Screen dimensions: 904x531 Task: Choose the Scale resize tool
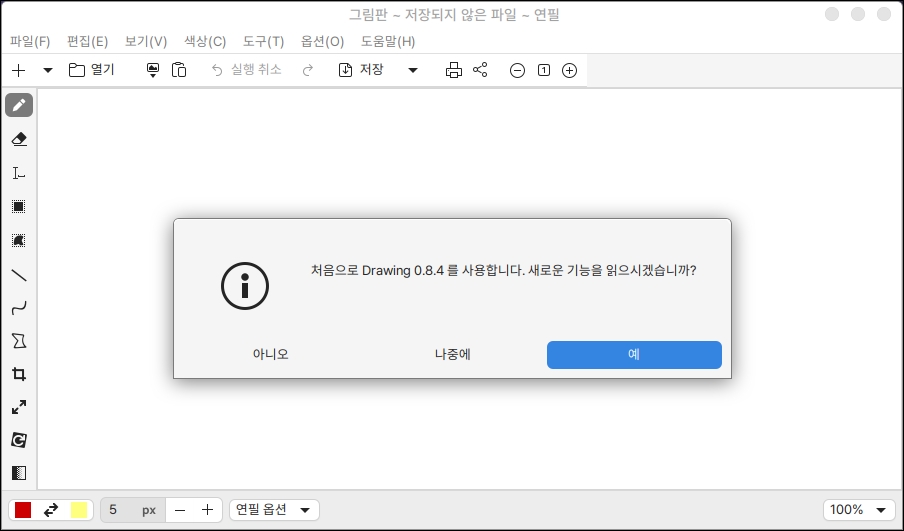click(19, 407)
